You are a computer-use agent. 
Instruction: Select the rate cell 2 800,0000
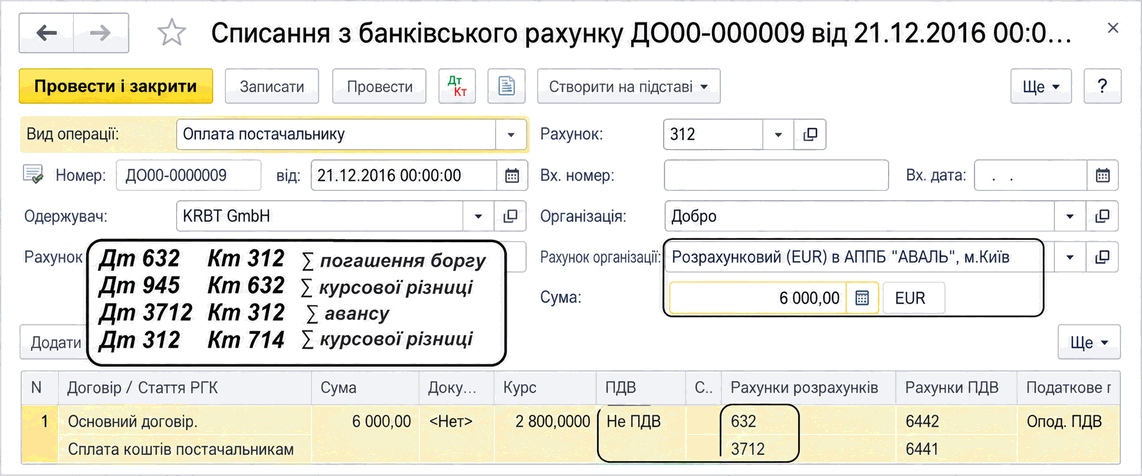tap(545, 421)
